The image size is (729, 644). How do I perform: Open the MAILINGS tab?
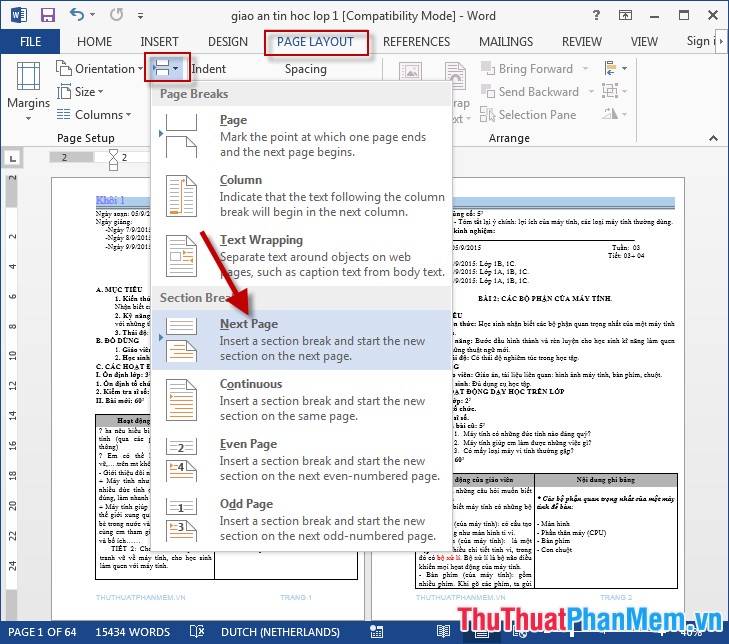pyautogui.click(x=506, y=41)
